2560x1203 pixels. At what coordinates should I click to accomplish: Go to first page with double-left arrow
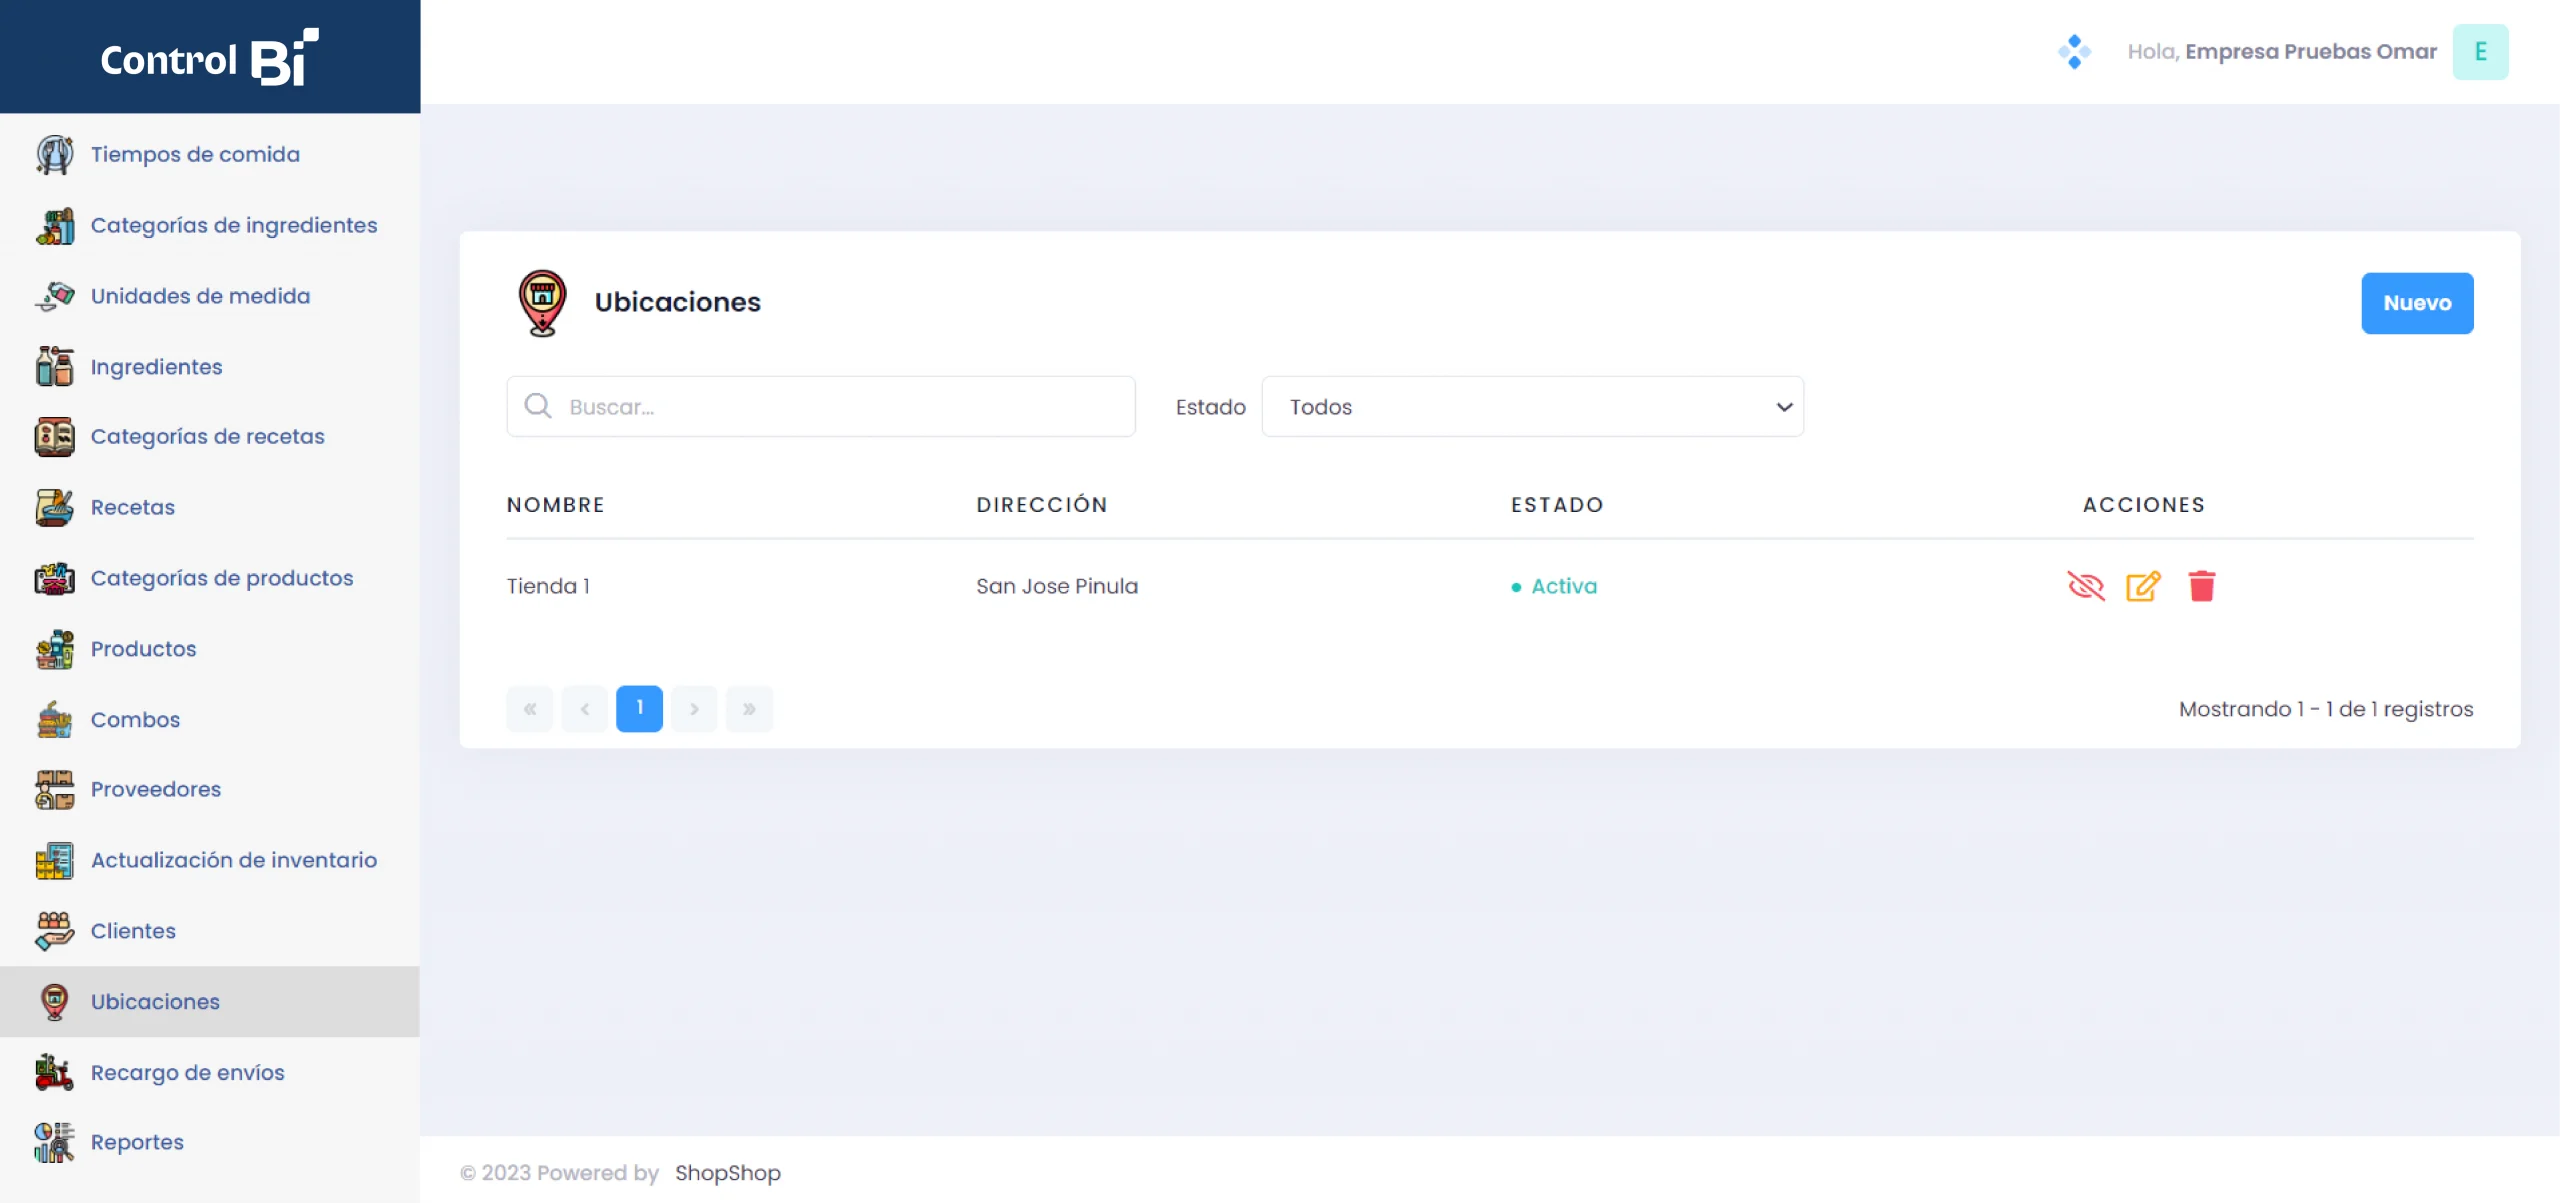[530, 709]
